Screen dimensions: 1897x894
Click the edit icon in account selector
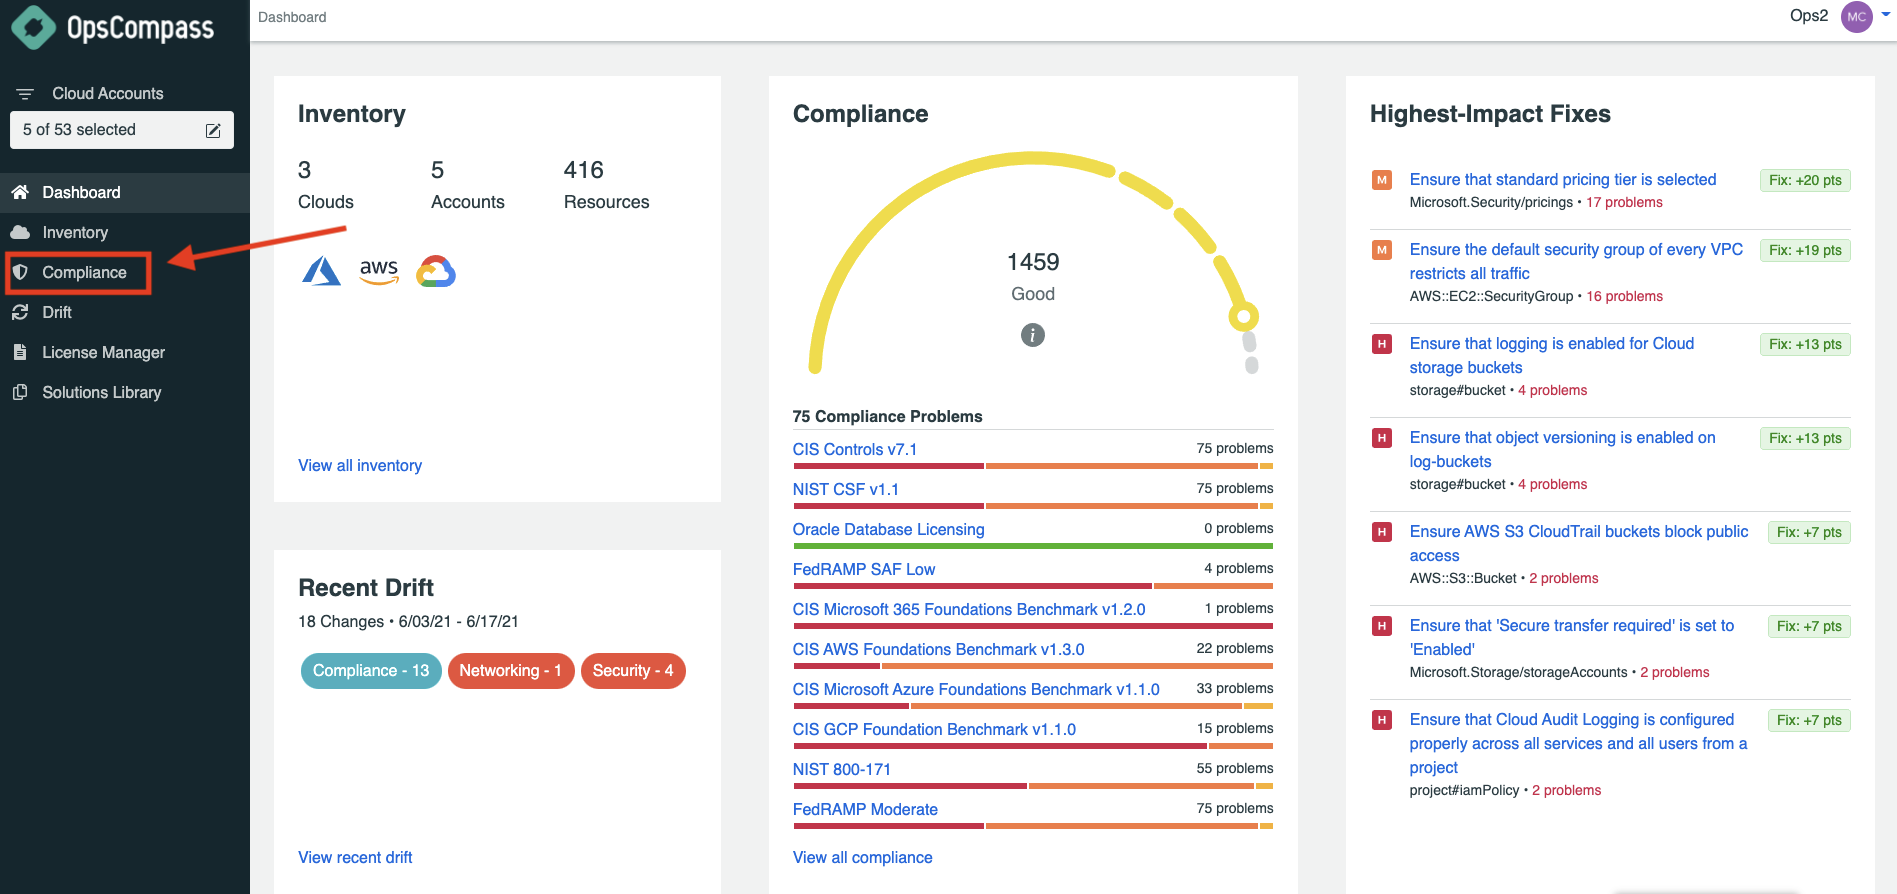coord(213,131)
